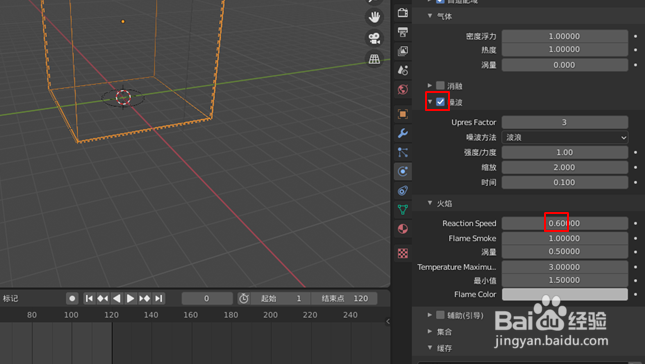
Task: Animate Flame Color via its dot
Action: 636,294
